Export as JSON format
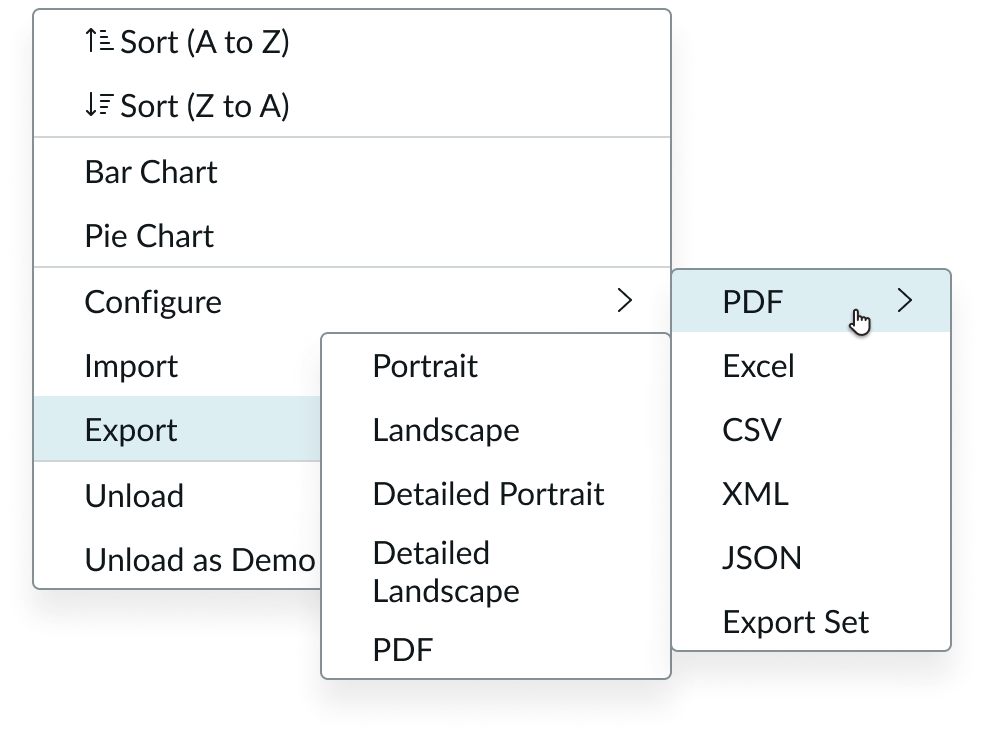The image size is (984, 736). click(811, 558)
